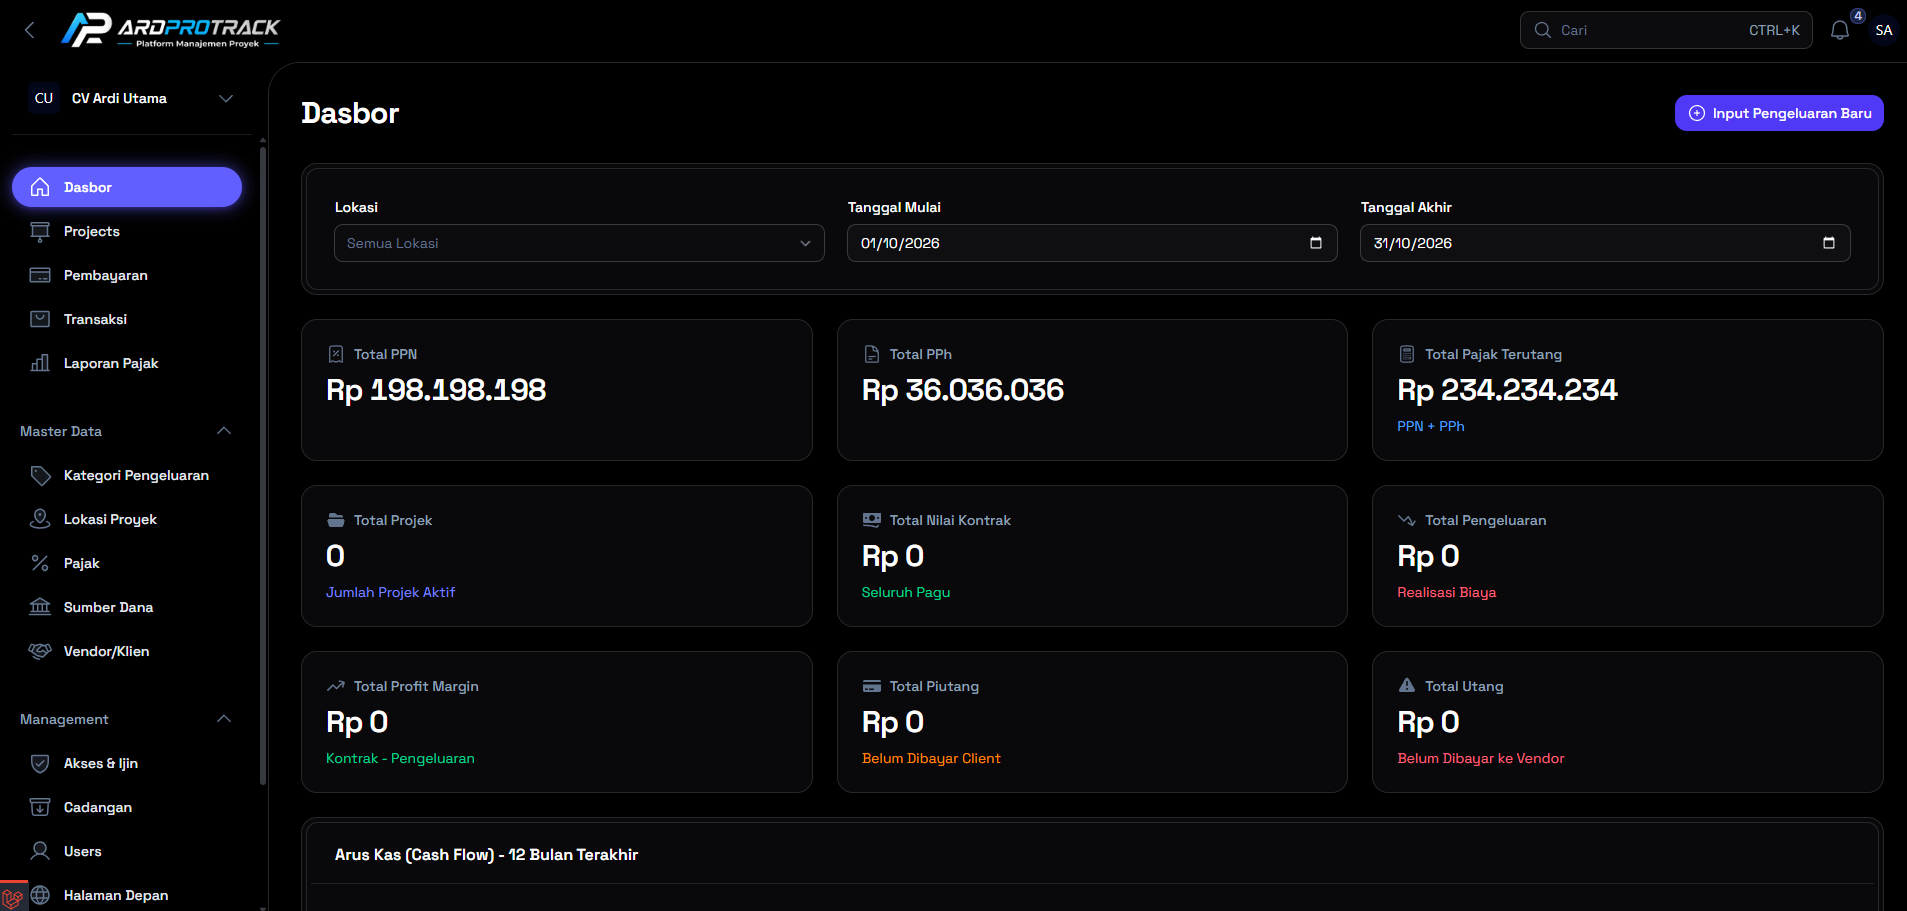Image resolution: width=1907 pixels, height=911 pixels.
Task: Go to Halaman Depan
Action: [127, 895]
